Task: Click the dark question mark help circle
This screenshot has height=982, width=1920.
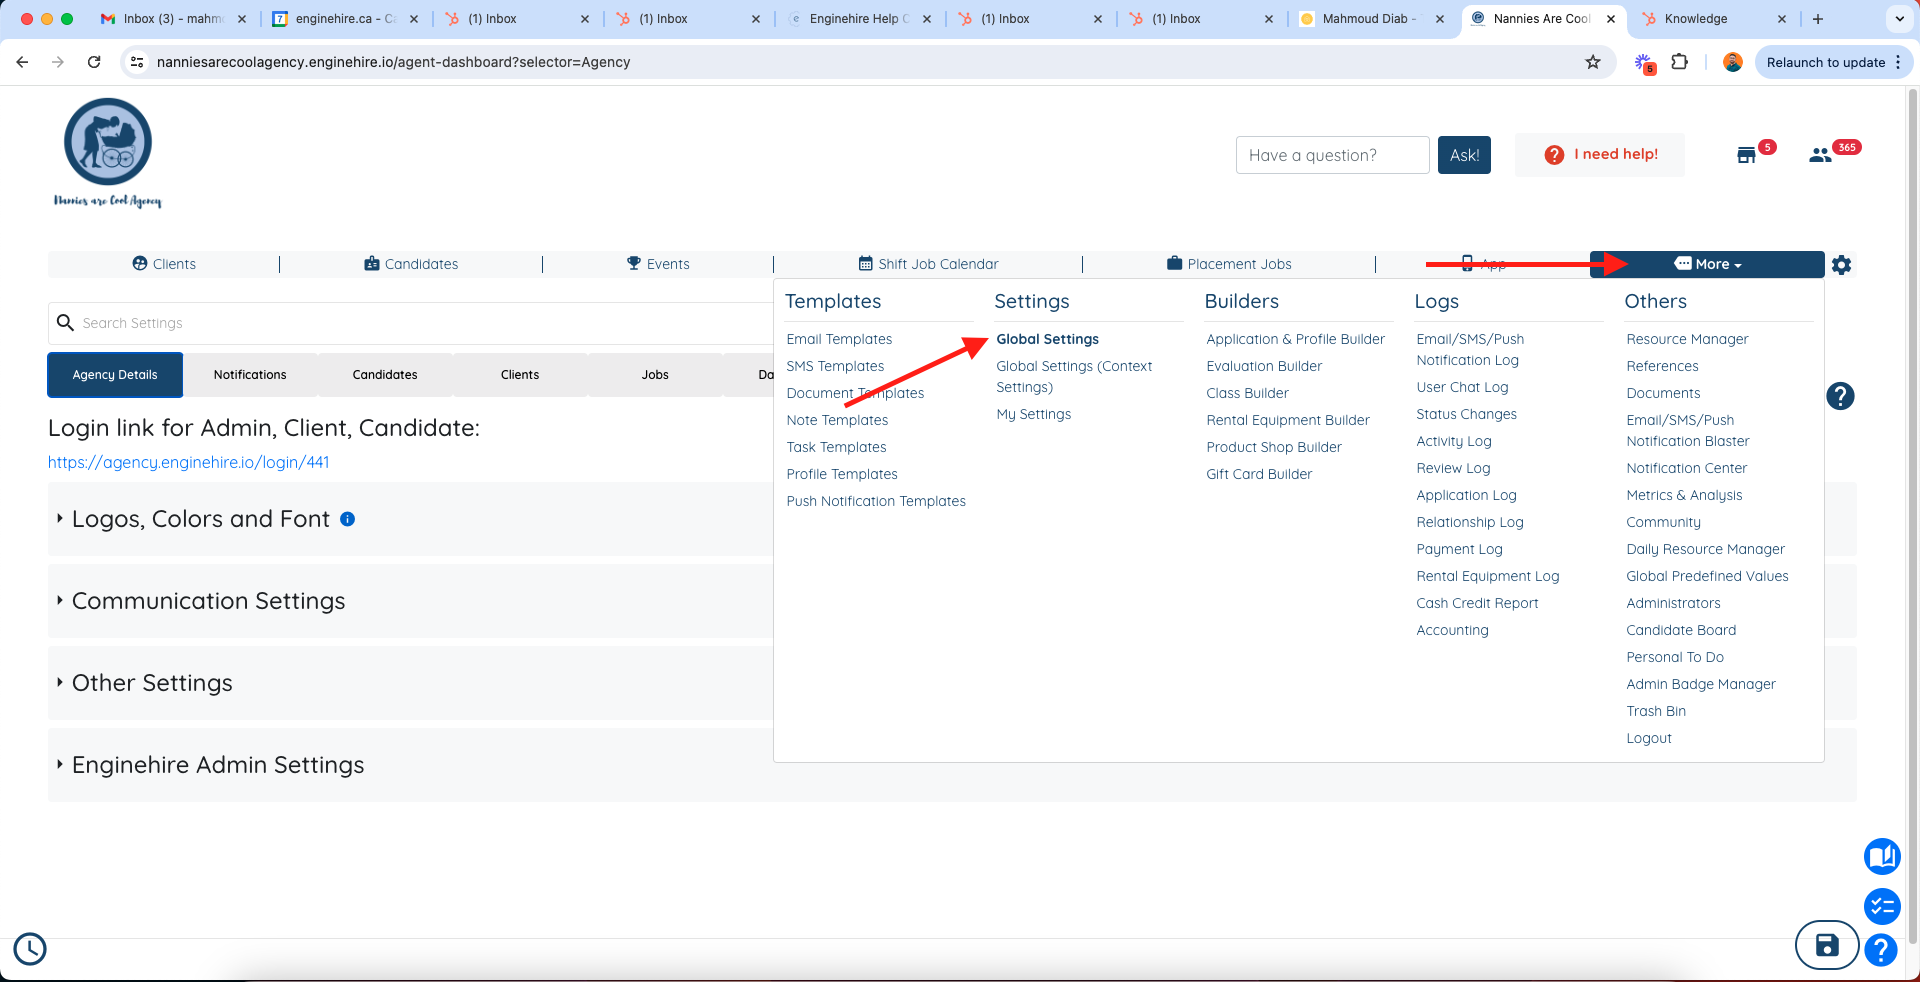Action: 1840,396
